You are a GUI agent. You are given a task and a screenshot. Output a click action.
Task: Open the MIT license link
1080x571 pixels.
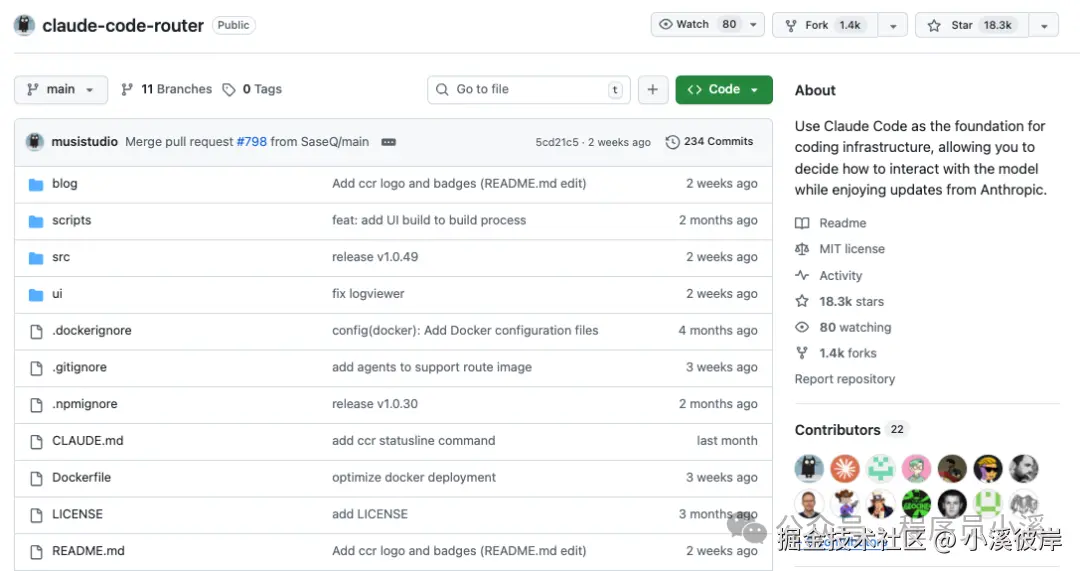tap(840, 249)
